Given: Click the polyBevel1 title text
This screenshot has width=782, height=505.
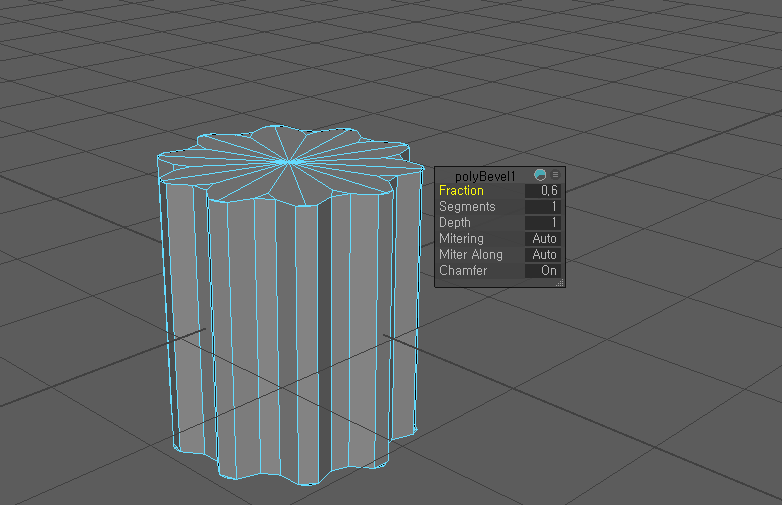Looking at the screenshot, I should click(485, 176).
